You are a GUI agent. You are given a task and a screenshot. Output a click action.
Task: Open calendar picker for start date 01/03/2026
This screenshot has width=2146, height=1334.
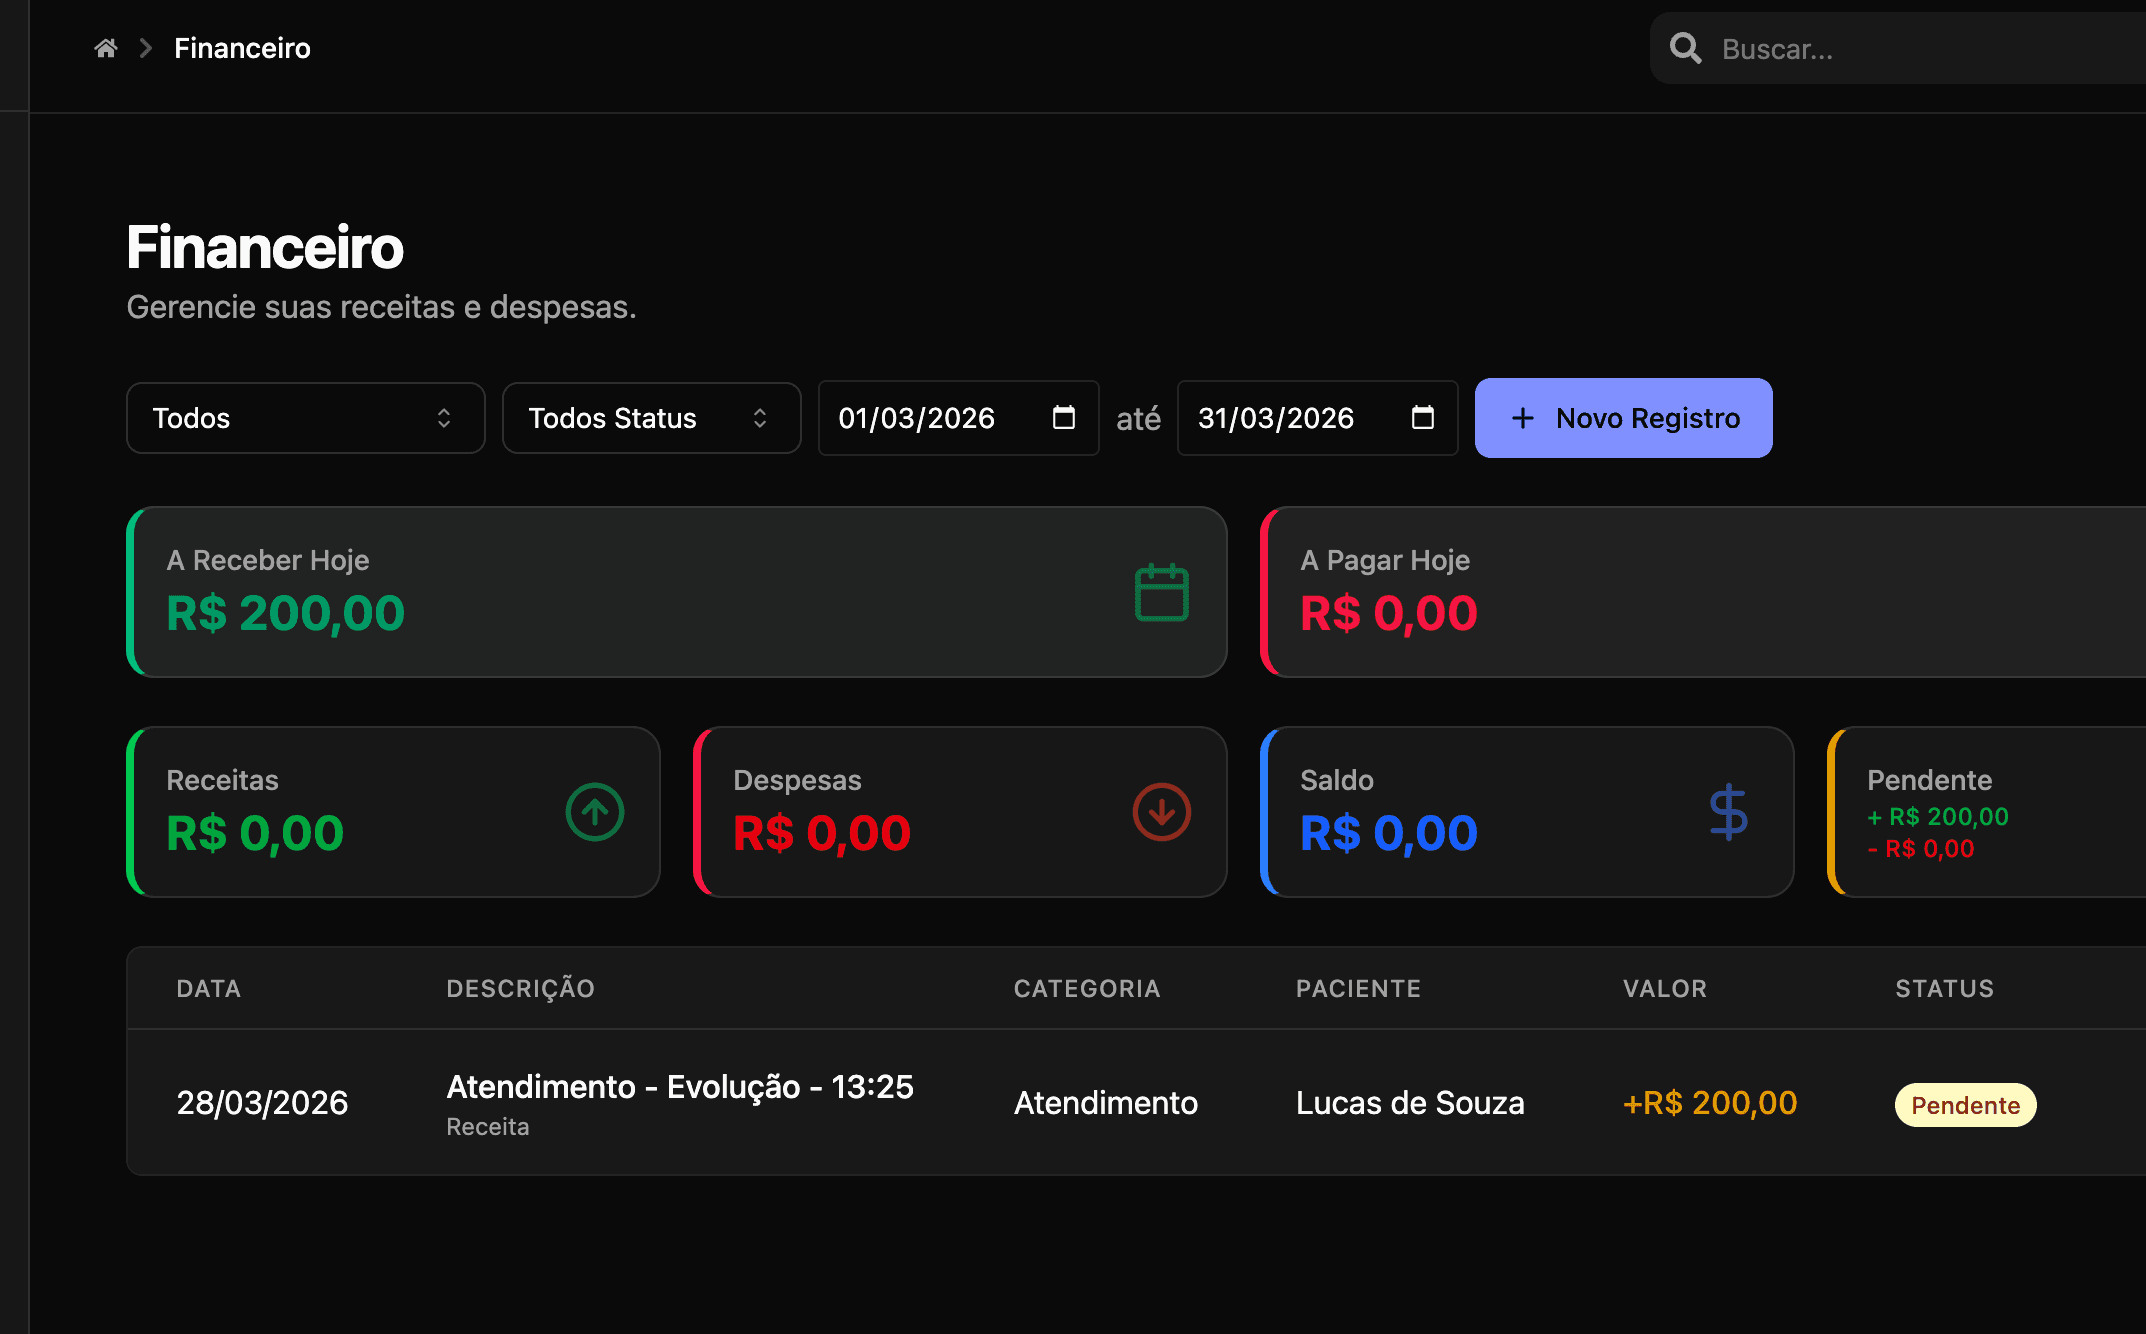click(x=1064, y=417)
